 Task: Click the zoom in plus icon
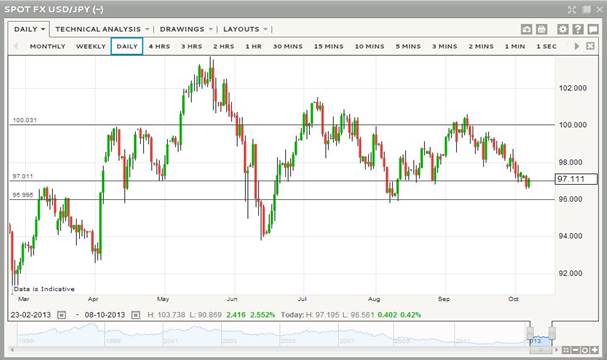coord(594,350)
